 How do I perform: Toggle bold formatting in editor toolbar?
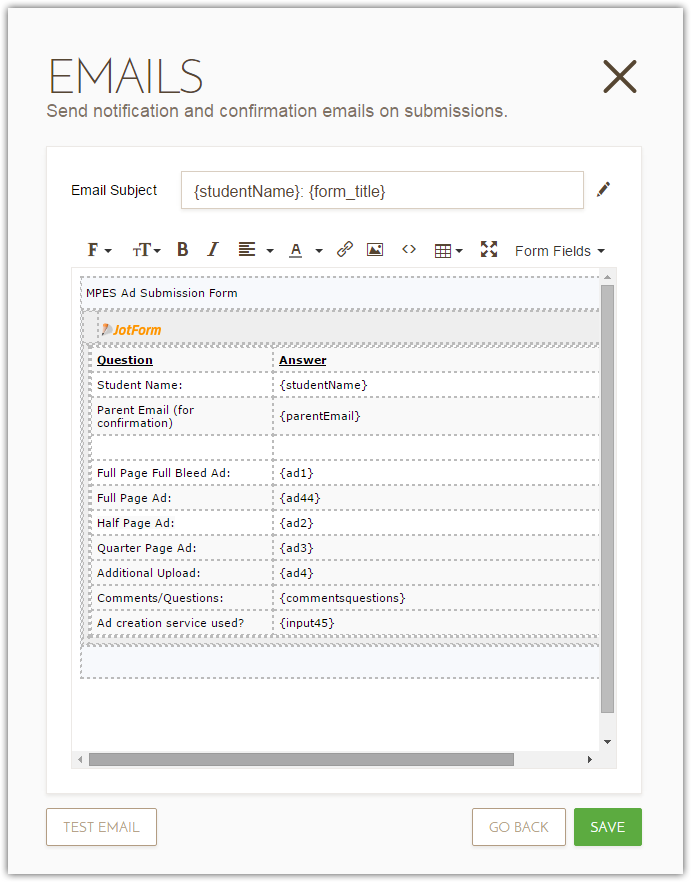[x=182, y=250]
